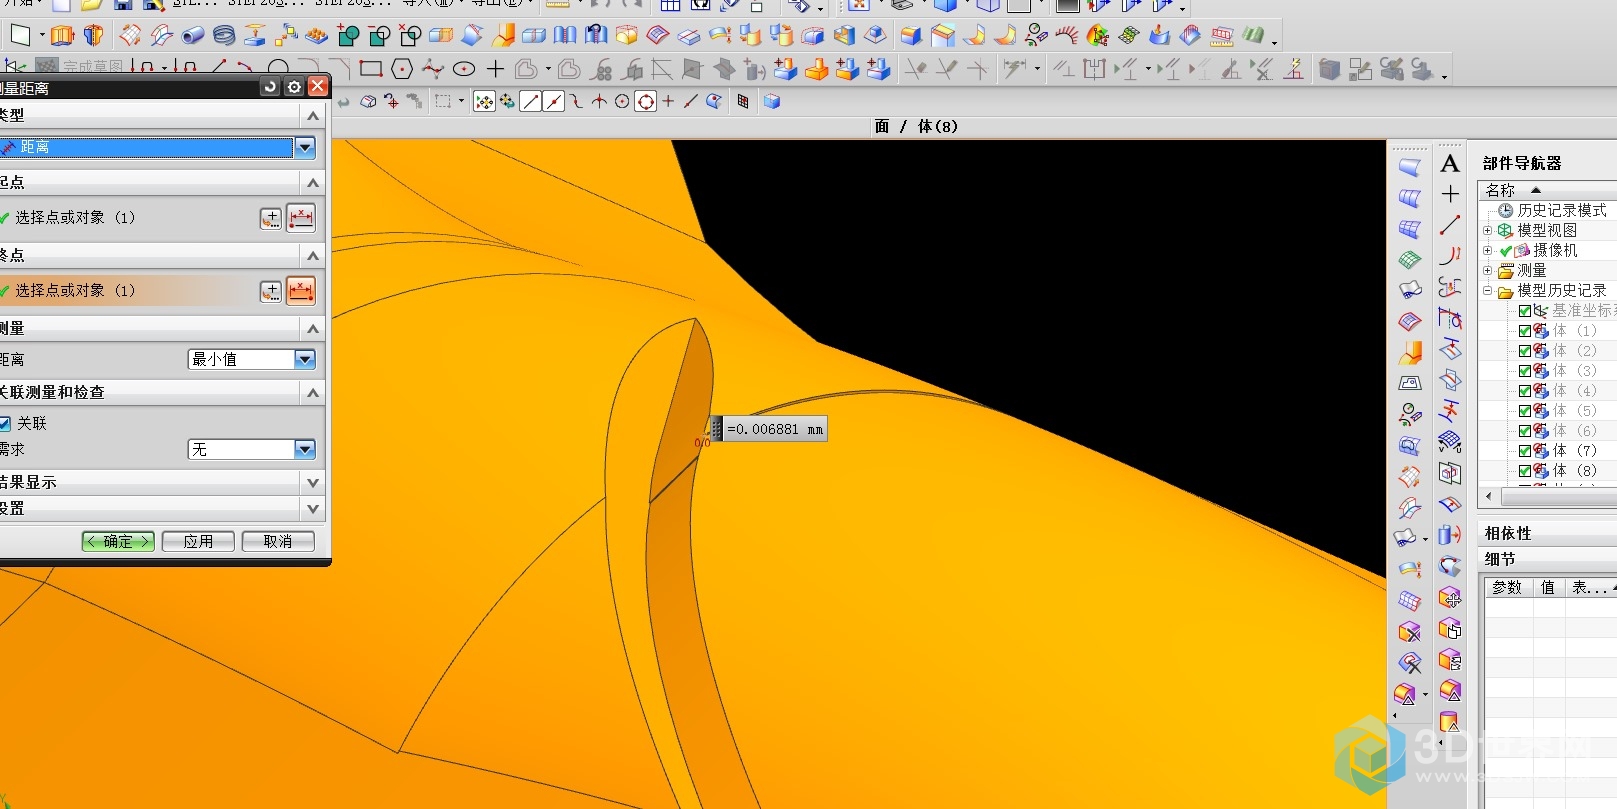Click the Text 'A' tool in the right toolbar
The height and width of the screenshot is (809, 1617).
1449,164
